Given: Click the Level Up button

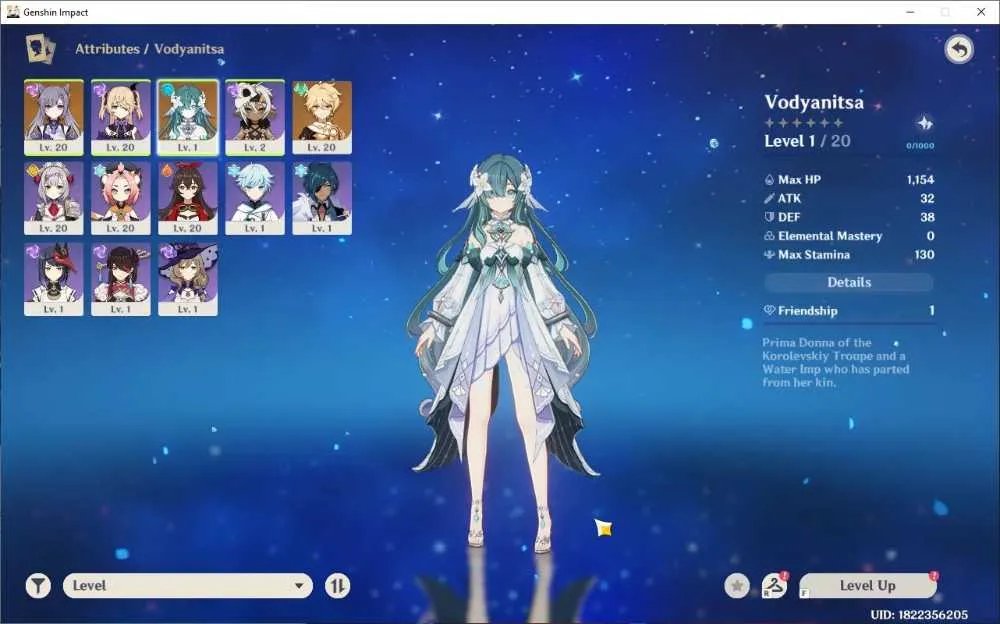Looking at the screenshot, I should point(867,585).
